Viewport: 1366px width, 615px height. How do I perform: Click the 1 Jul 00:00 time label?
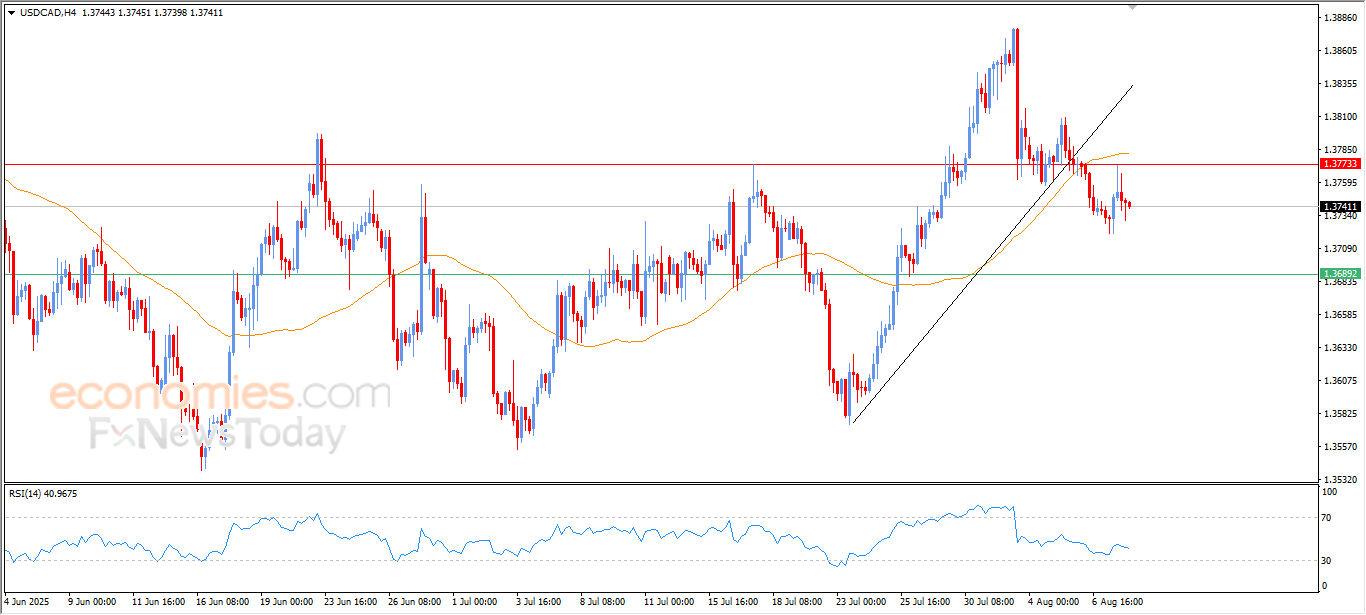click(x=476, y=602)
